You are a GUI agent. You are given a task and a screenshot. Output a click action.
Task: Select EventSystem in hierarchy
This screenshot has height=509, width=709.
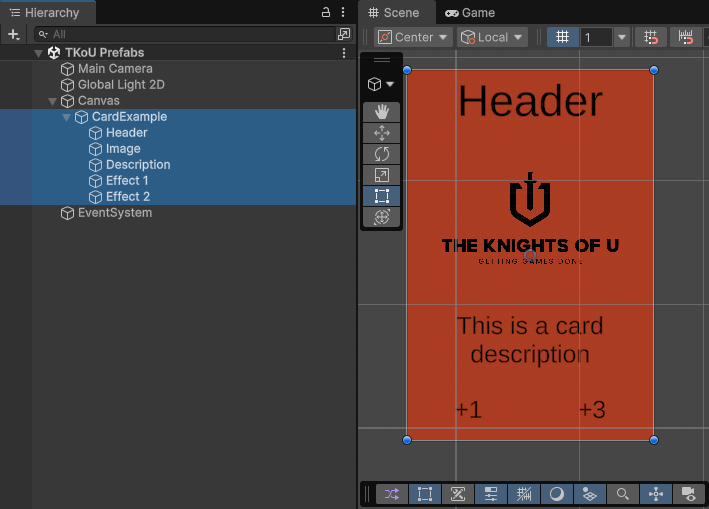(x=178, y=213)
